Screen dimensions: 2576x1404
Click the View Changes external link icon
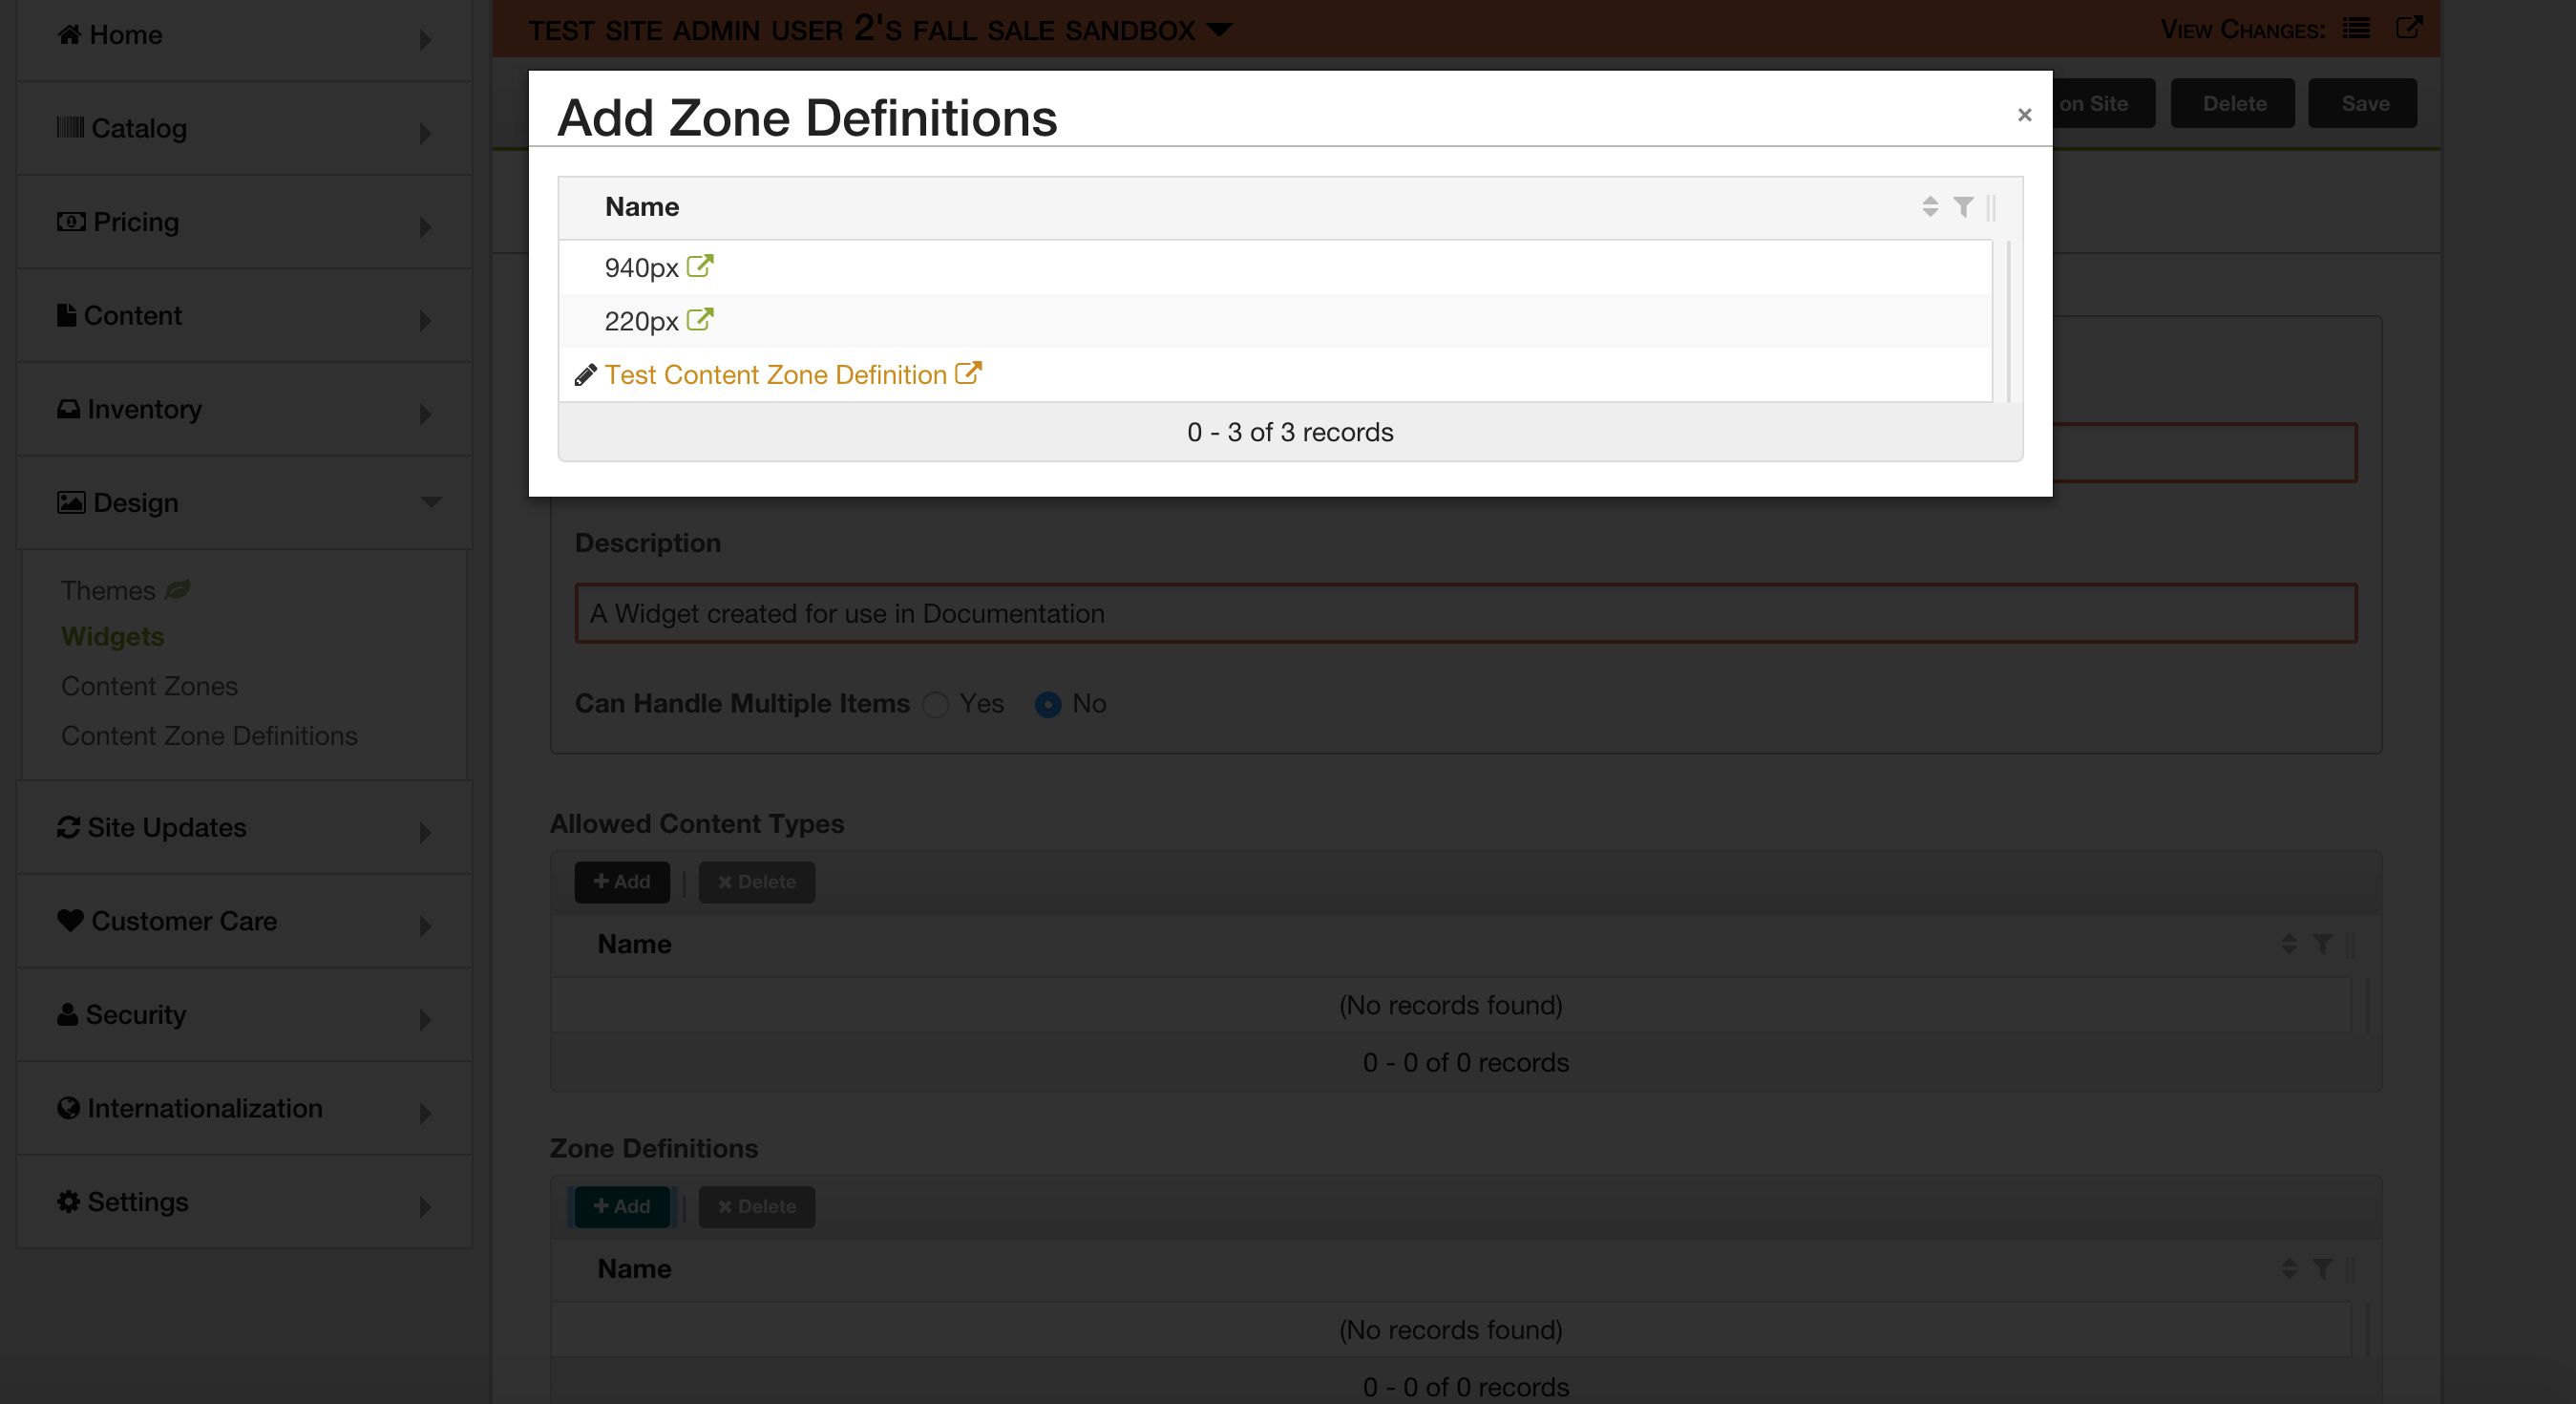click(2409, 28)
